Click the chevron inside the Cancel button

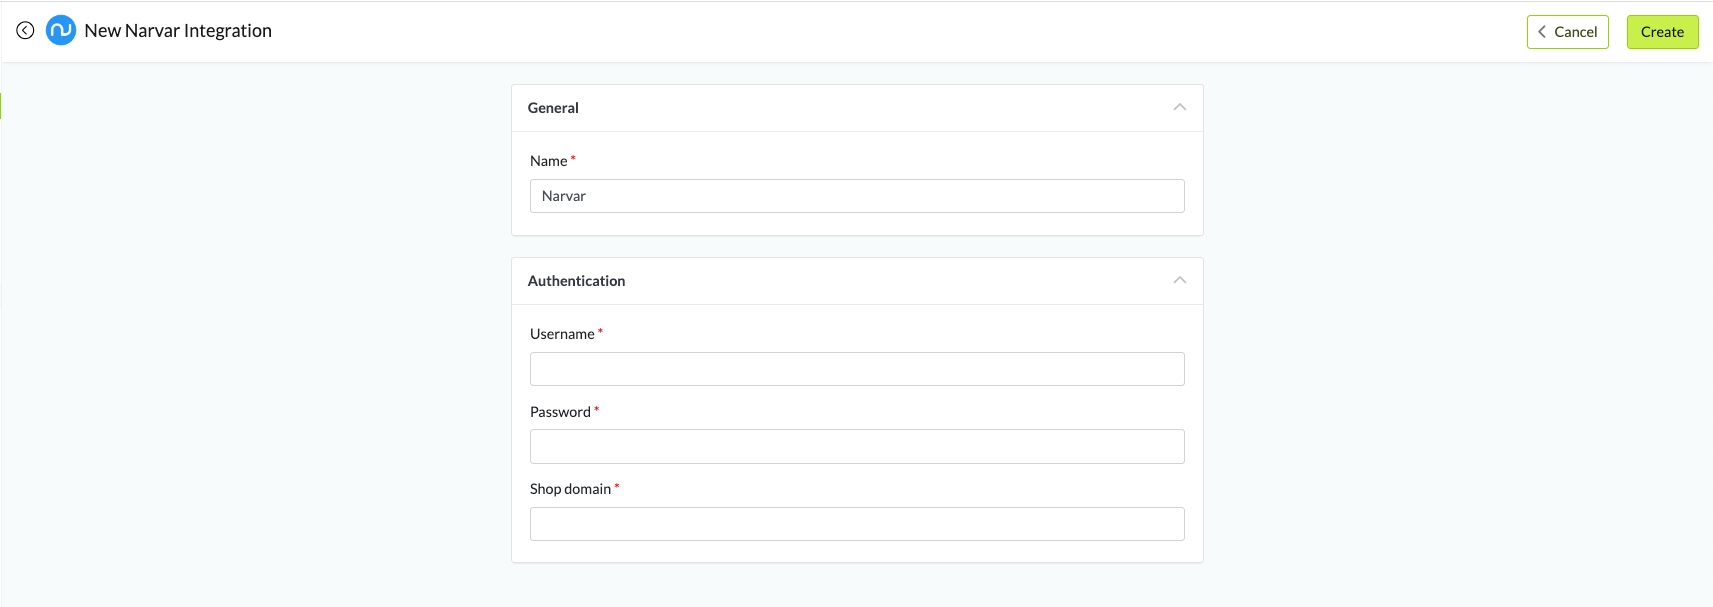click(1542, 32)
